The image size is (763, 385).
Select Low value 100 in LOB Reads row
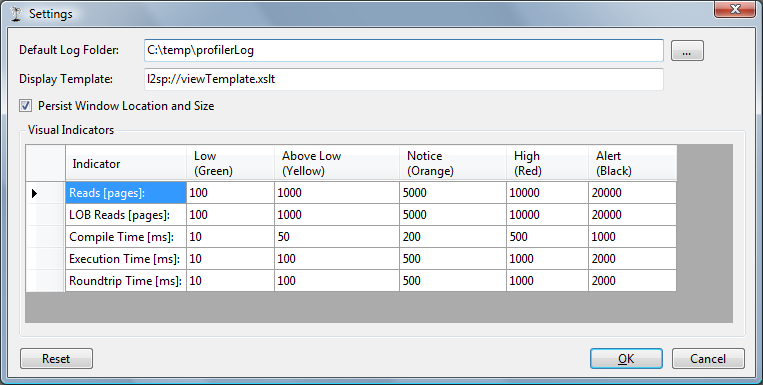pos(230,215)
